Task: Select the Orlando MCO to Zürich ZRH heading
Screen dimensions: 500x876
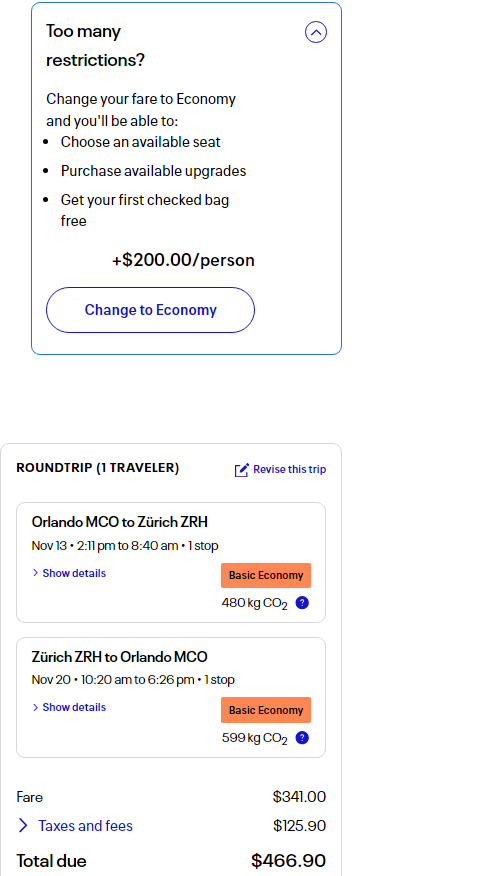Action: point(120,522)
